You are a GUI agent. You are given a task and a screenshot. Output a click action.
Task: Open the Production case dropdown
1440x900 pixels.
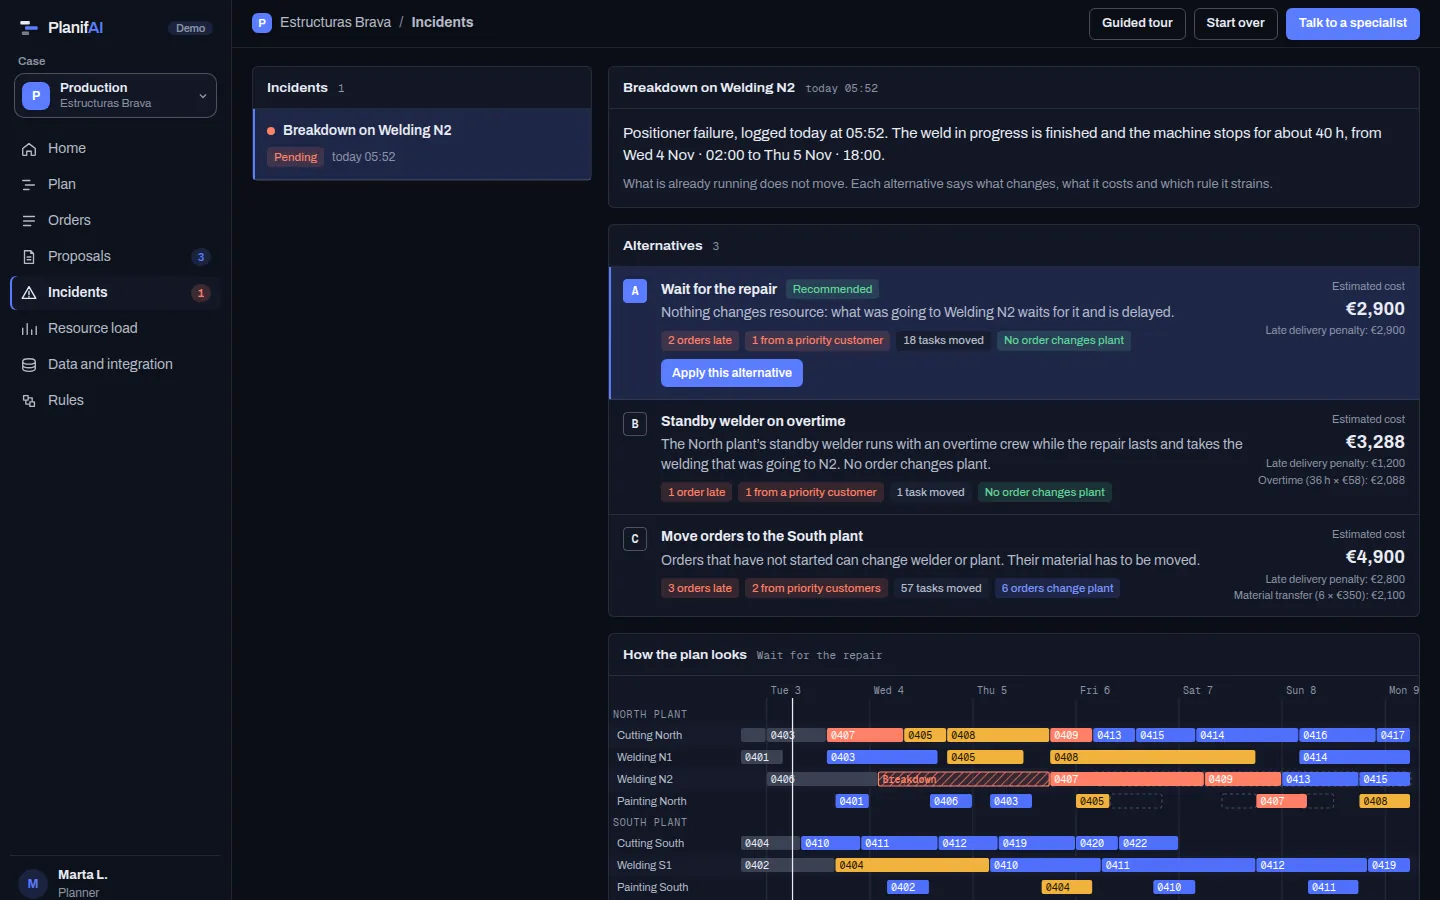115,95
